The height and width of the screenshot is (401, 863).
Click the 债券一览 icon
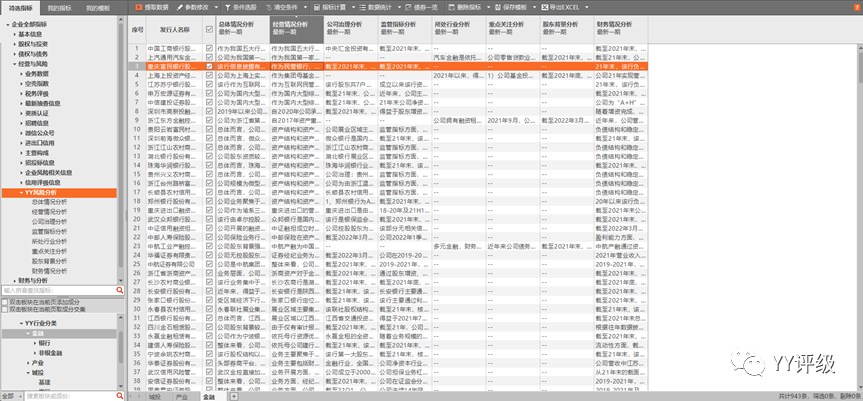408,8
